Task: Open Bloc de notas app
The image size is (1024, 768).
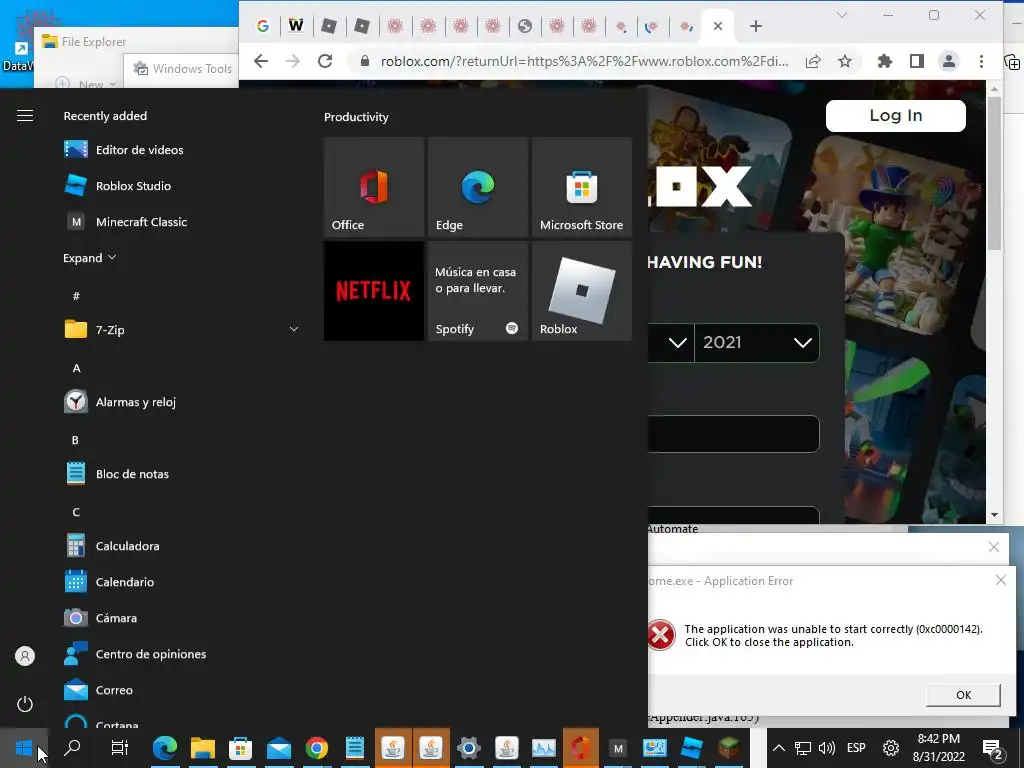Action: (x=181, y=473)
